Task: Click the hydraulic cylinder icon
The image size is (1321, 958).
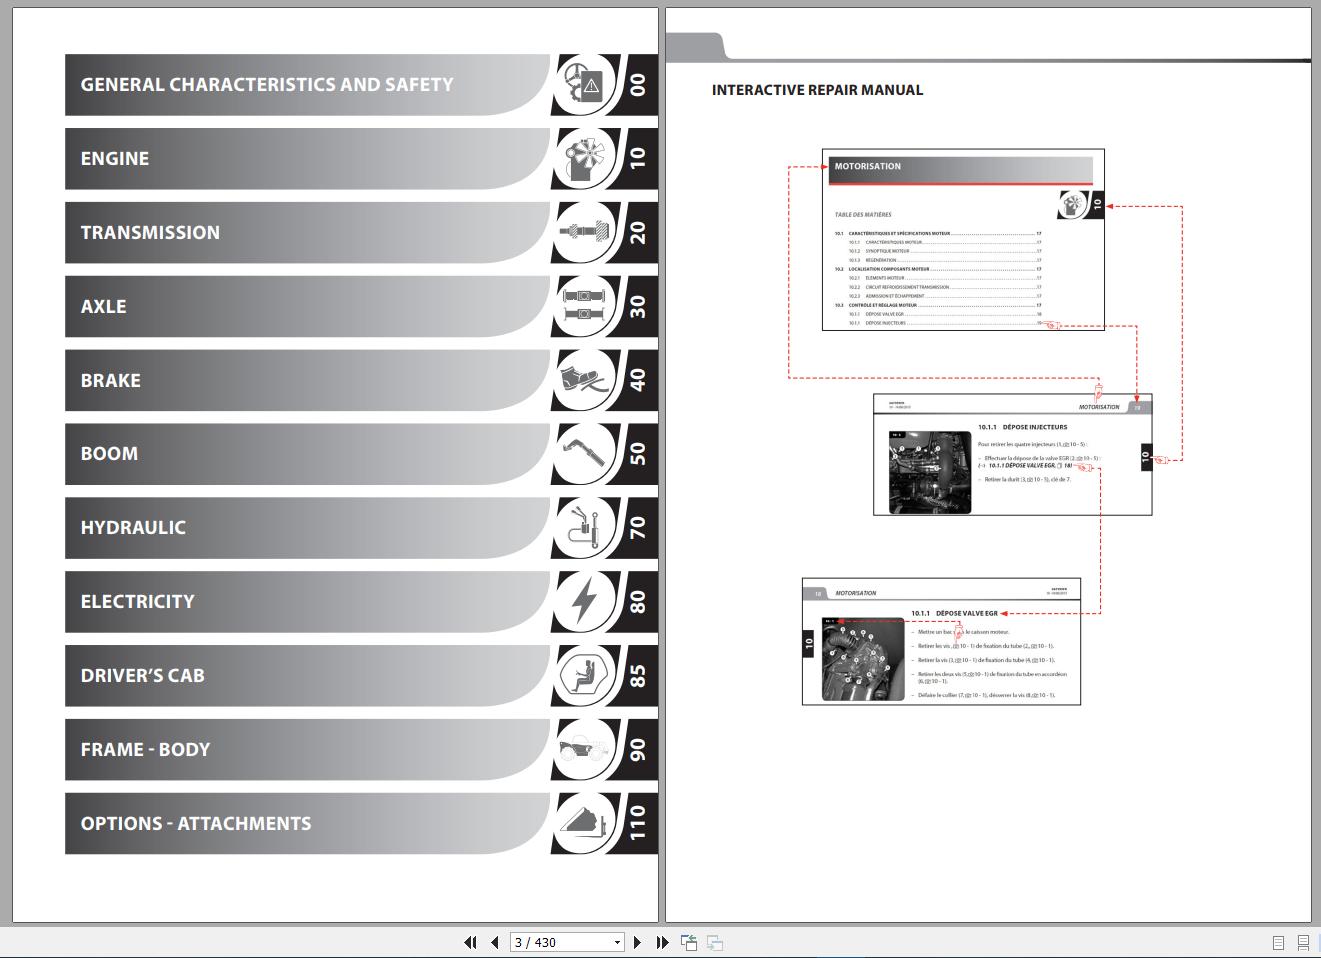Action: pyautogui.click(x=584, y=528)
